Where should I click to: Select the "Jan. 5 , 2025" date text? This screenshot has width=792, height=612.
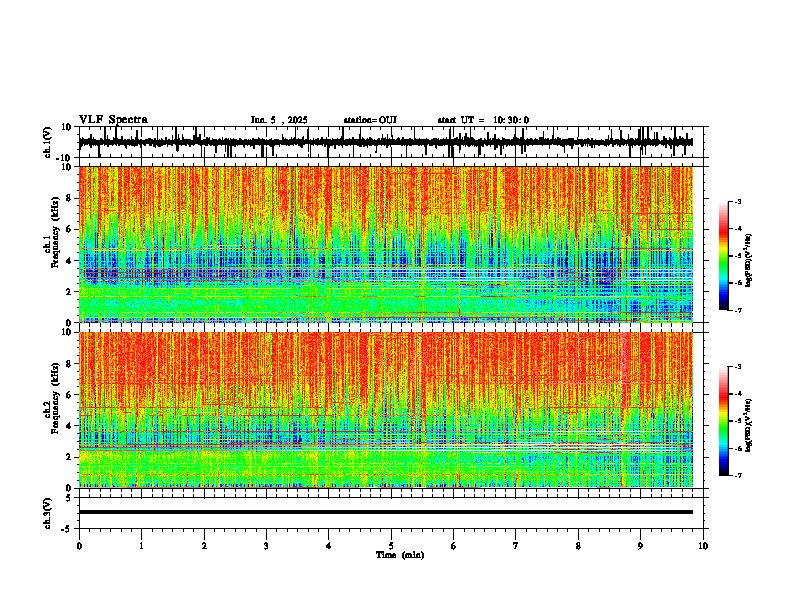point(279,120)
